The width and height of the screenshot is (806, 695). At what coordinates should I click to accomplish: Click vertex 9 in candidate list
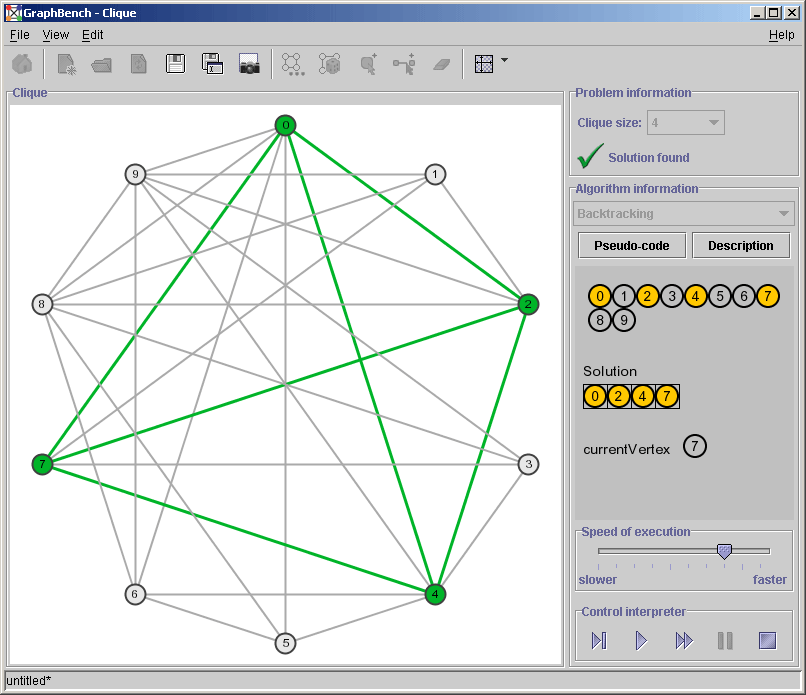coord(624,320)
